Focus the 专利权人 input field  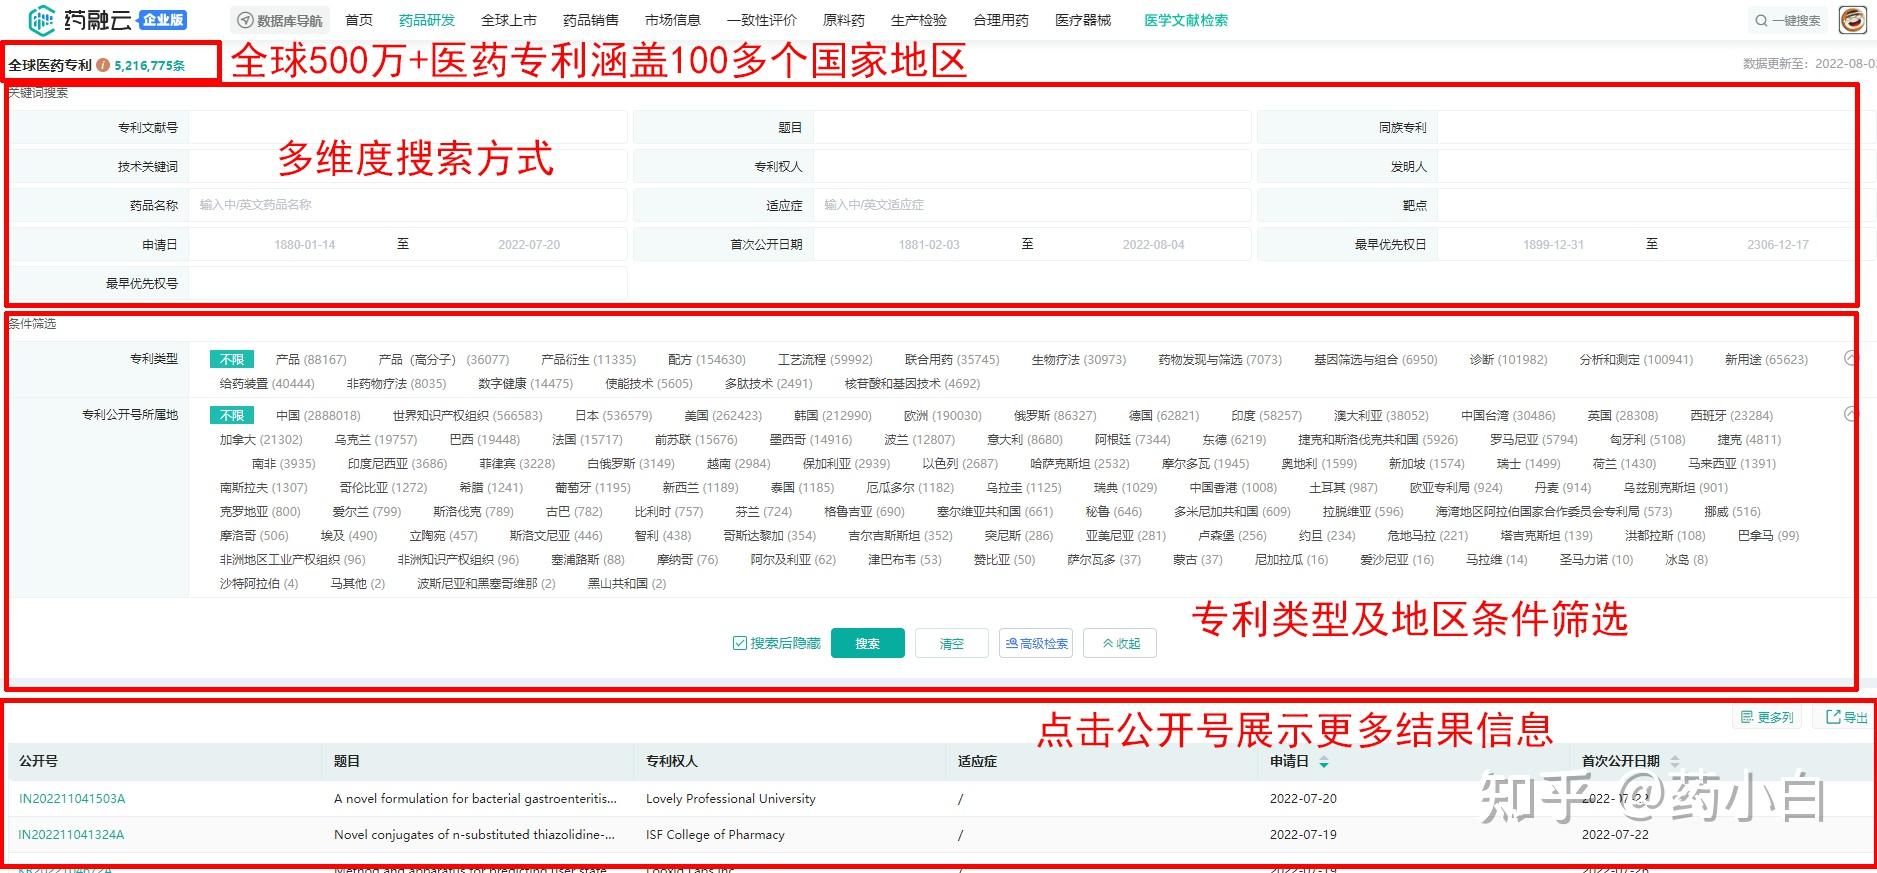(x=1032, y=166)
